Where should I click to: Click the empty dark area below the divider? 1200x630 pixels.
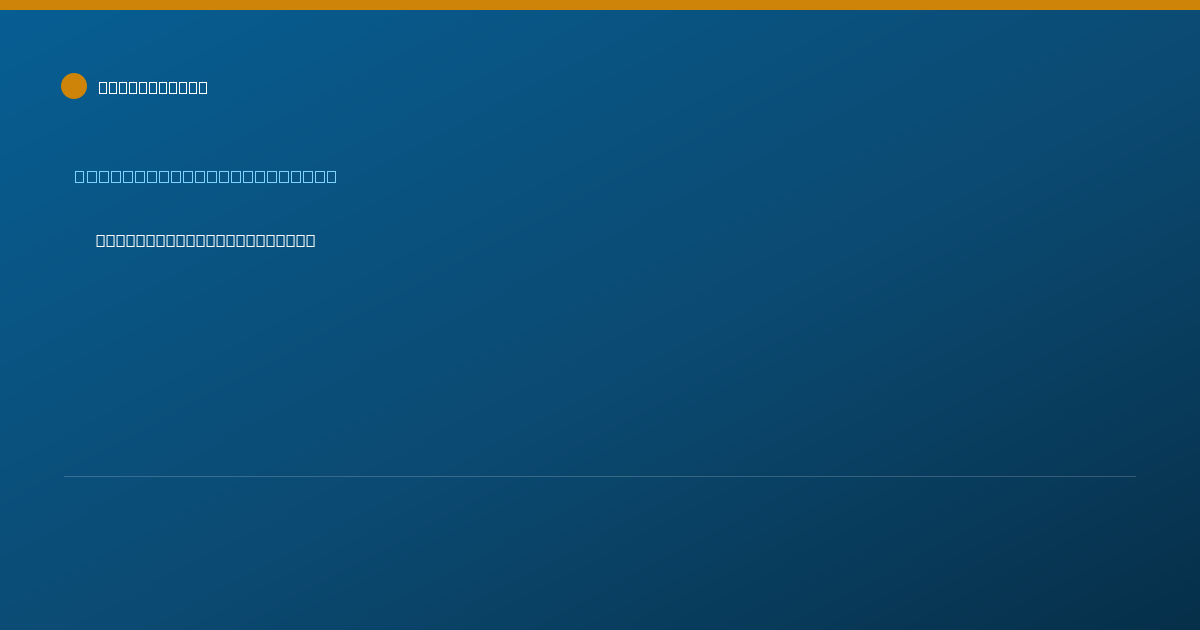pyautogui.click(x=600, y=555)
